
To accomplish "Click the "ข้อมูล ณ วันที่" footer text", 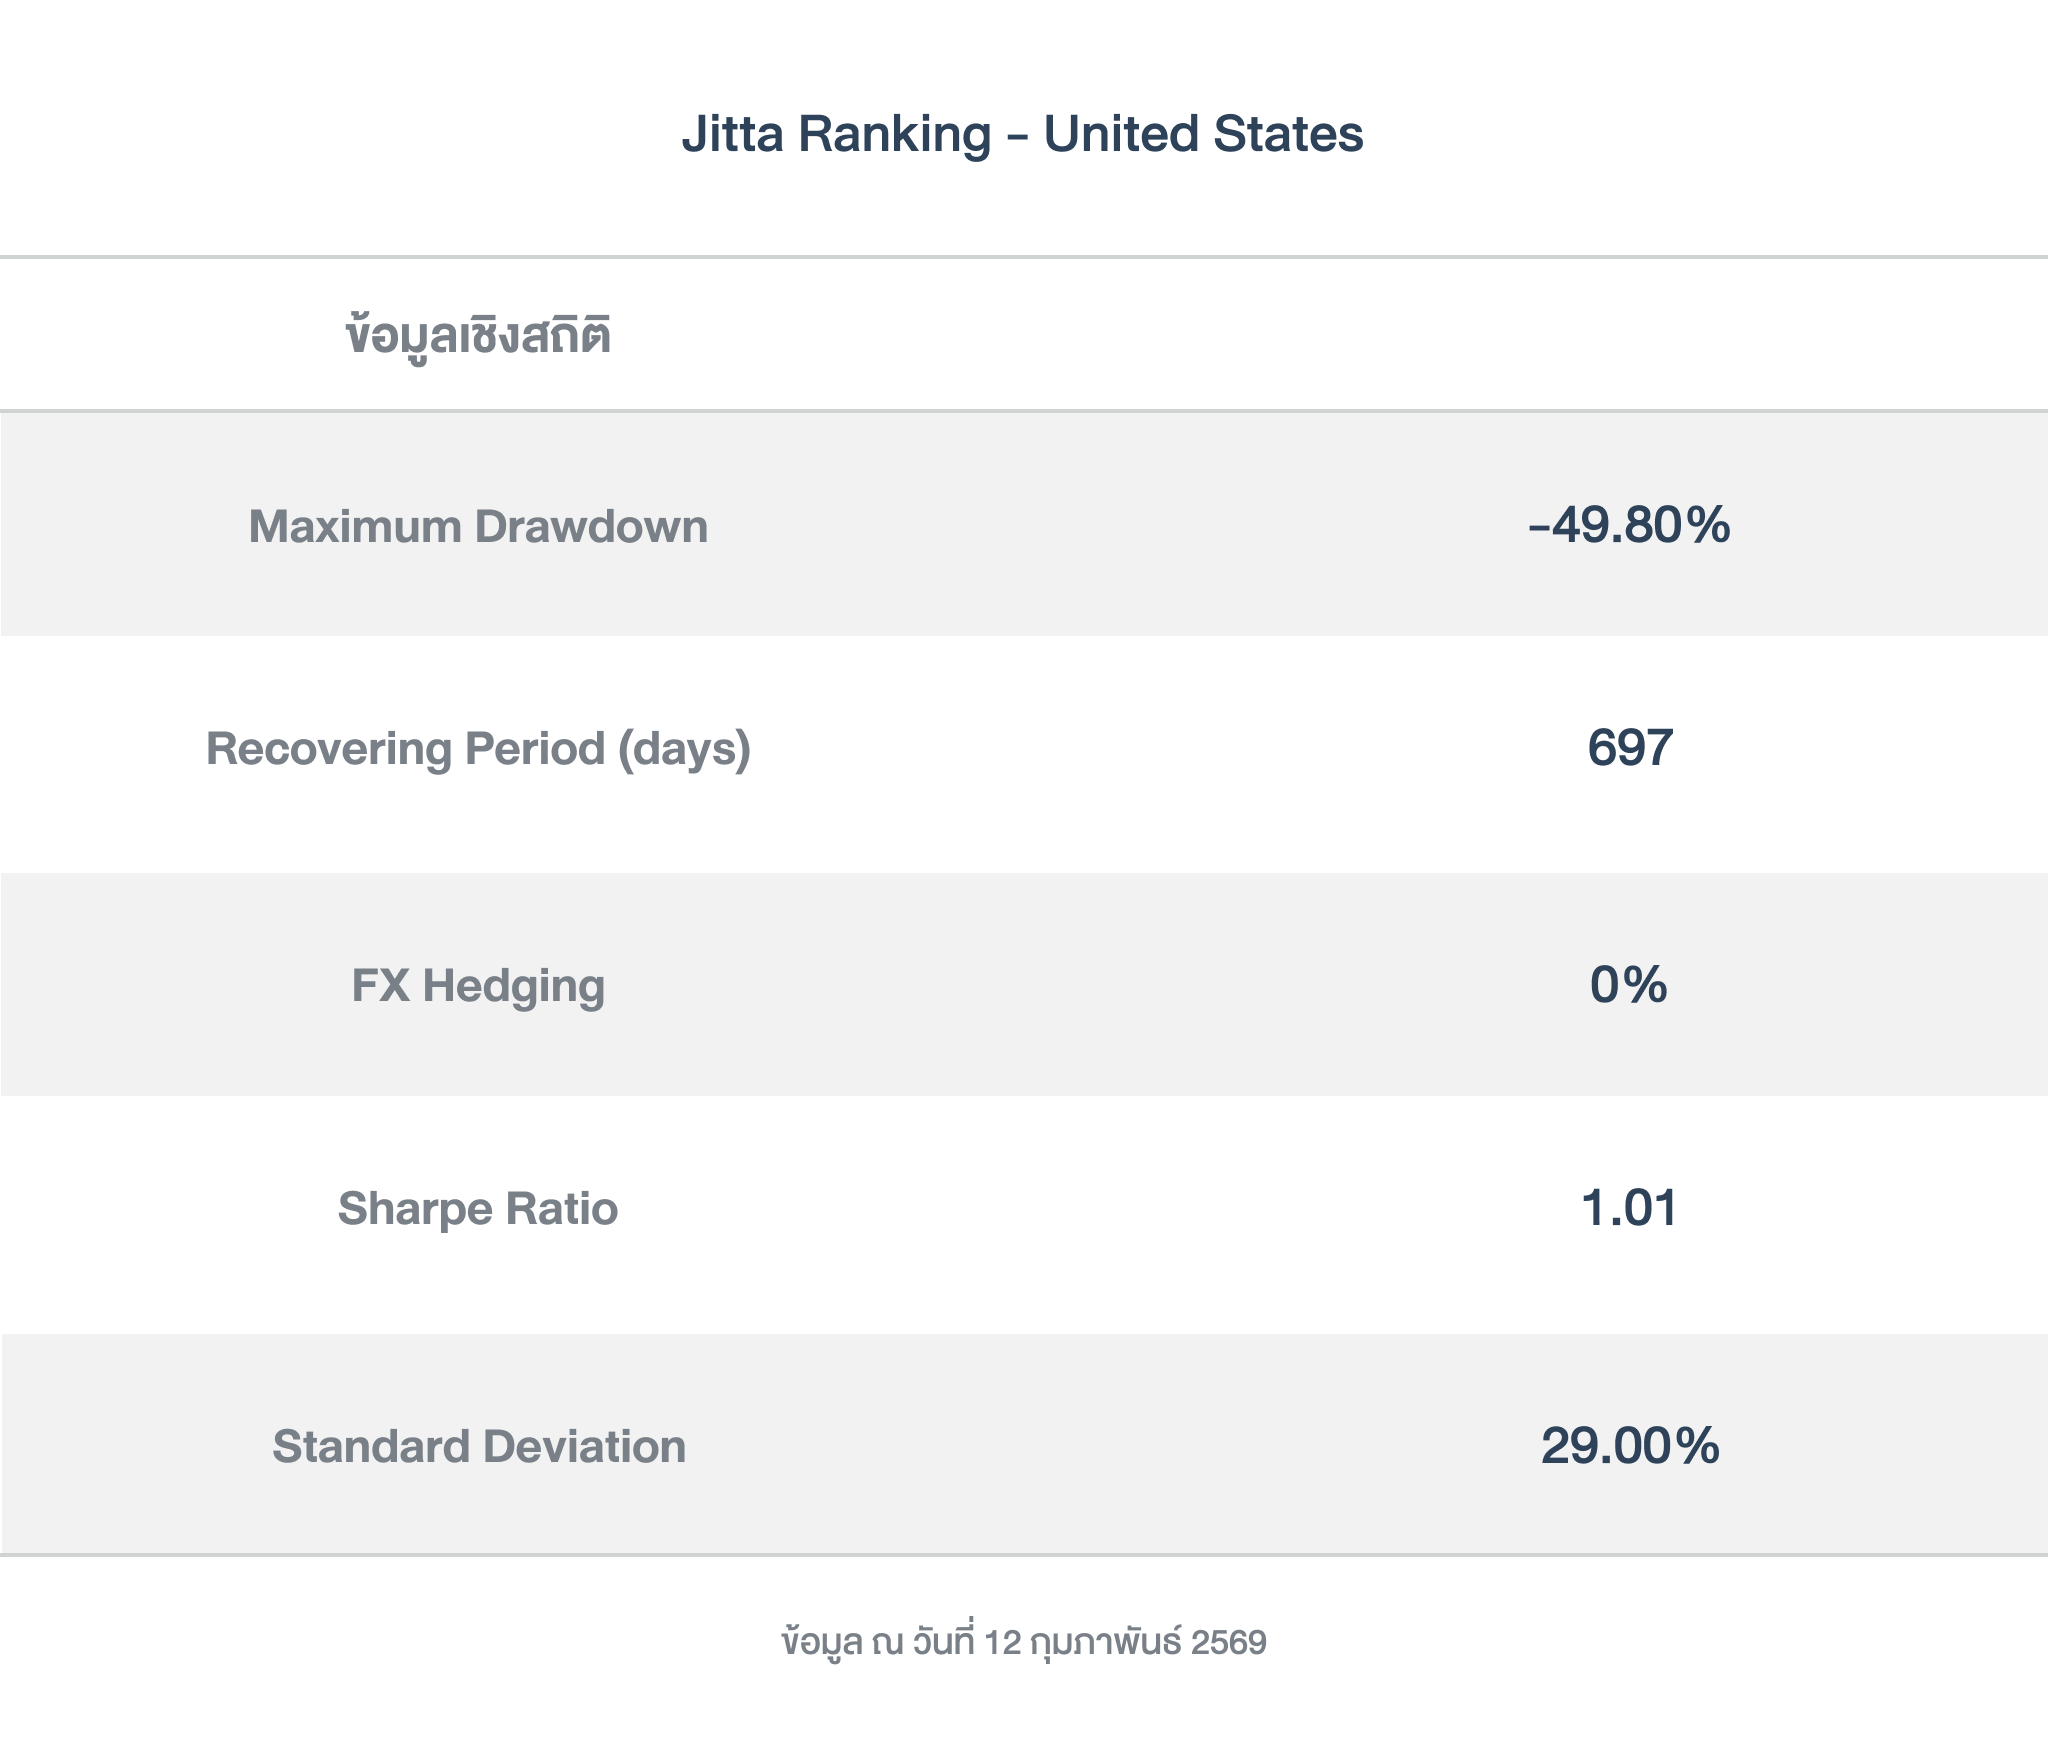I will (x=877, y=1642).
